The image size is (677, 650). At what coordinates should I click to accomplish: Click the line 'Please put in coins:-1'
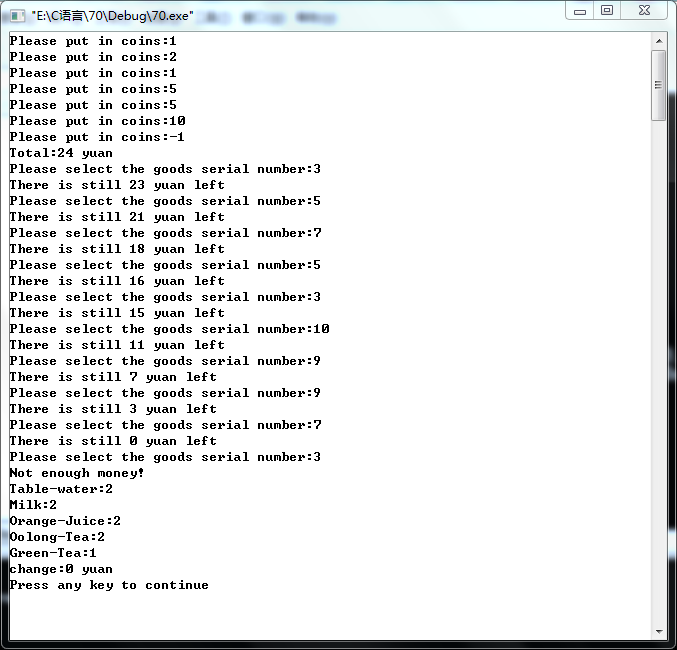(97, 137)
